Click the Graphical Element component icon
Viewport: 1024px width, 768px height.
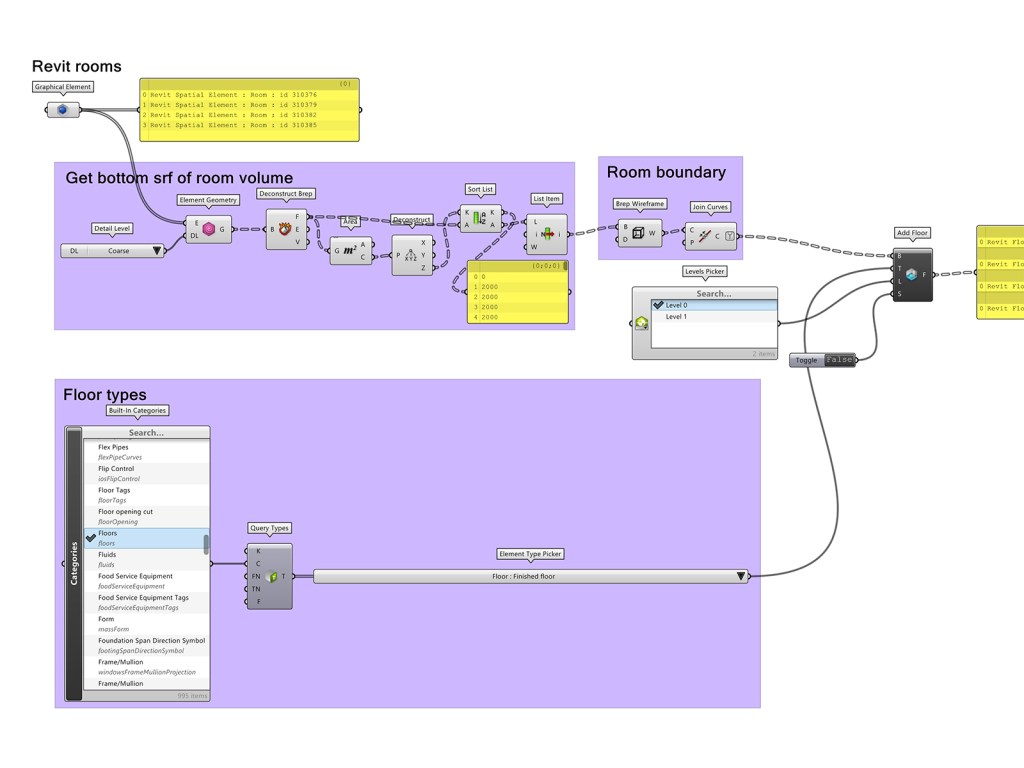[x=63, y=109]
